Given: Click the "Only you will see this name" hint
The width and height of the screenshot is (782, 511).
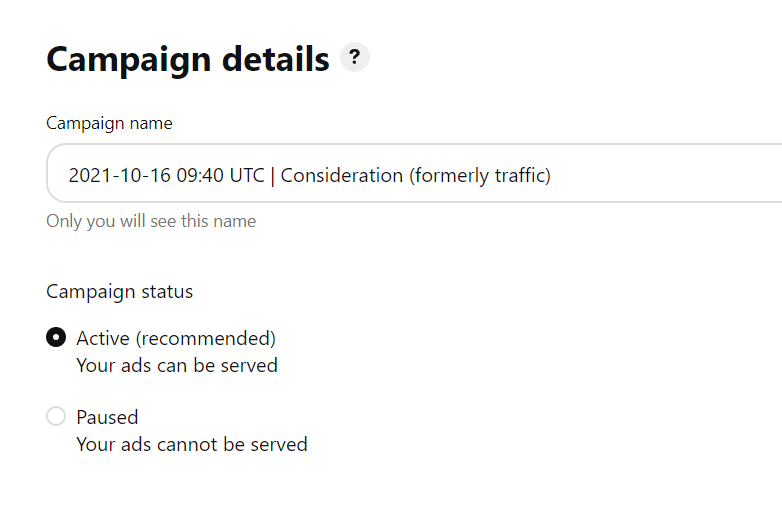Looking at the screenshot, I should click(151, 221).
